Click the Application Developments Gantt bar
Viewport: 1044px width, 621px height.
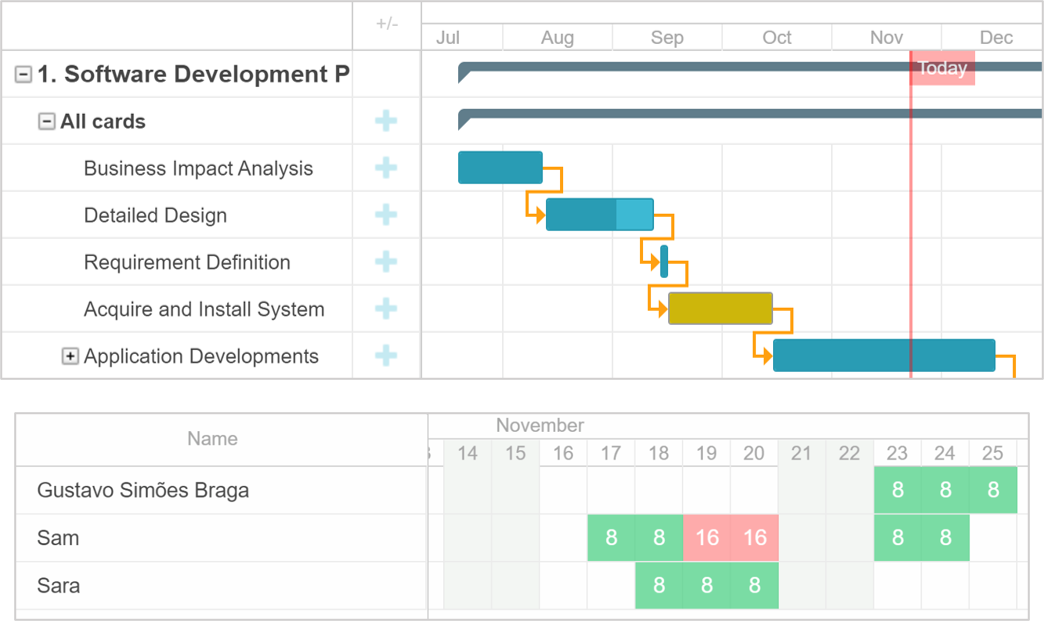click(x=884, y=356)
